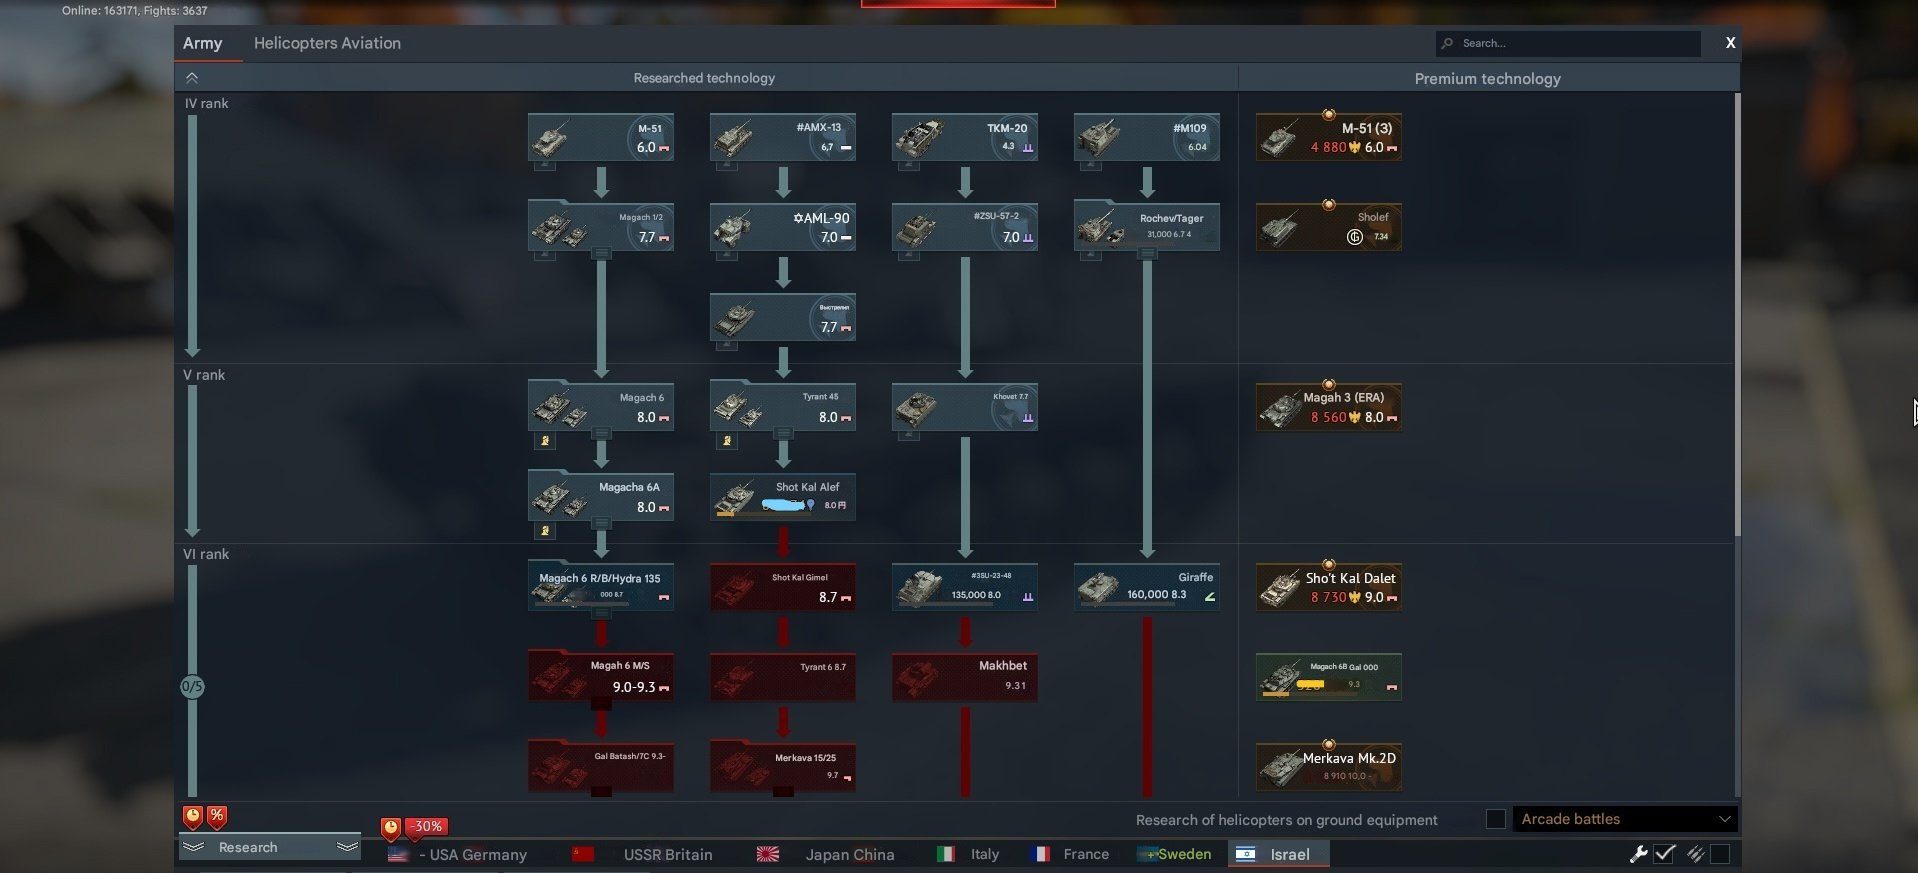Click talisman icon under Magacha 6A

[545, 530]
